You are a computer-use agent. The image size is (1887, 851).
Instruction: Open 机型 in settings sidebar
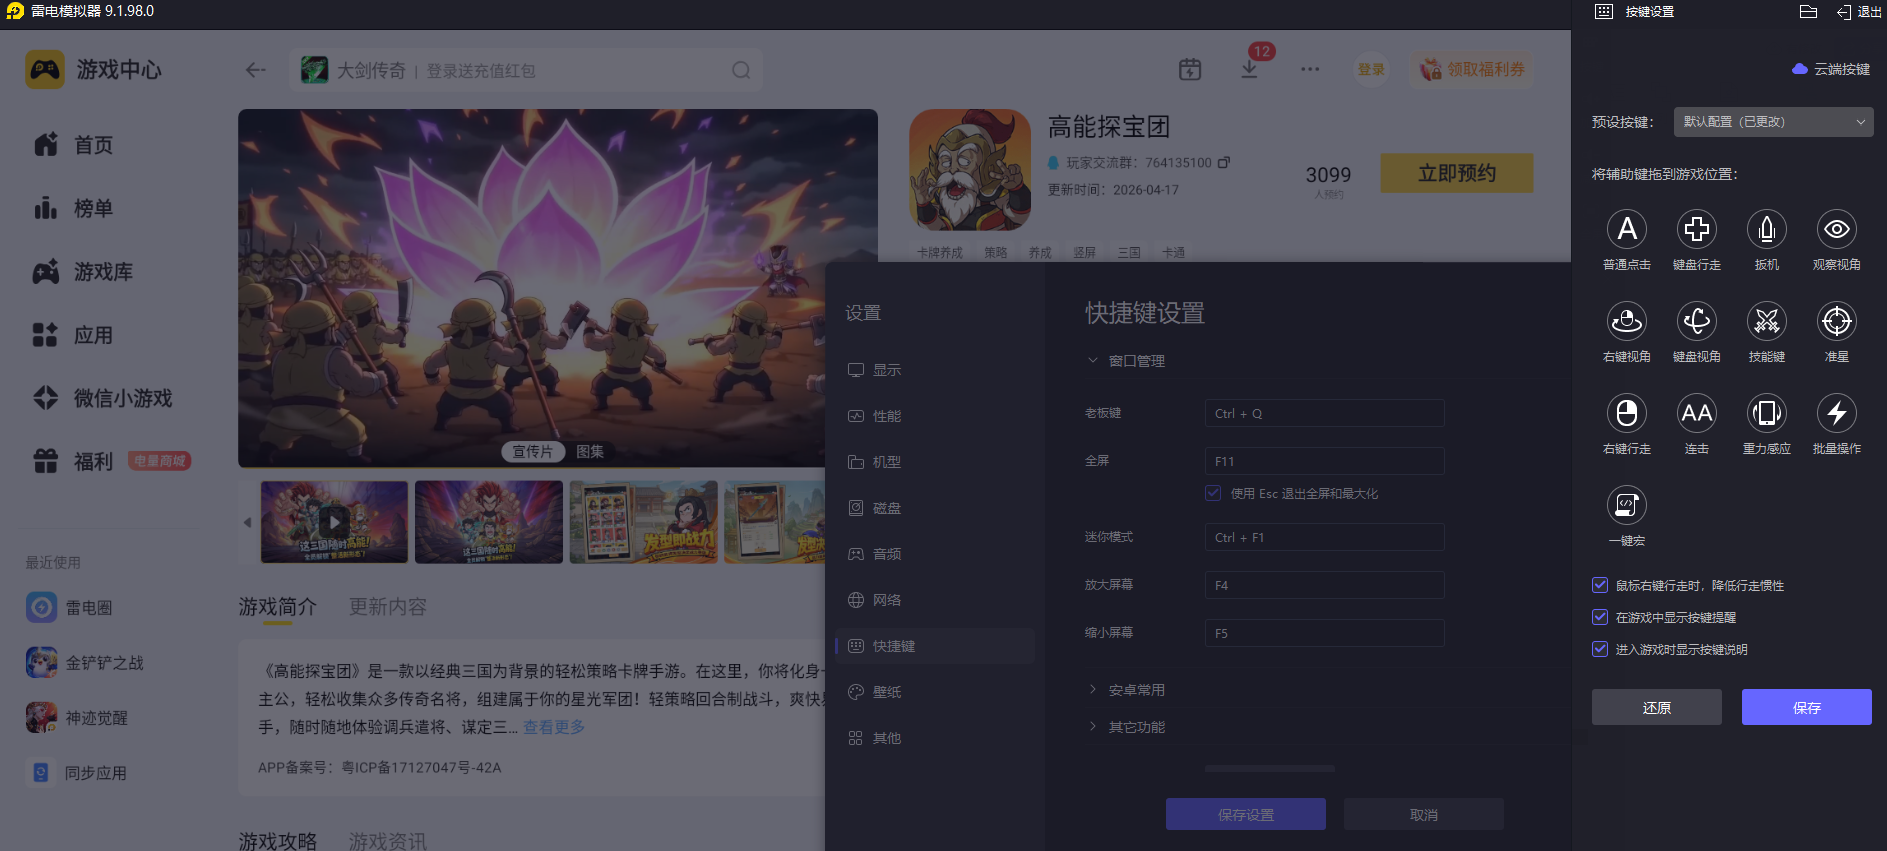point(935,462)
